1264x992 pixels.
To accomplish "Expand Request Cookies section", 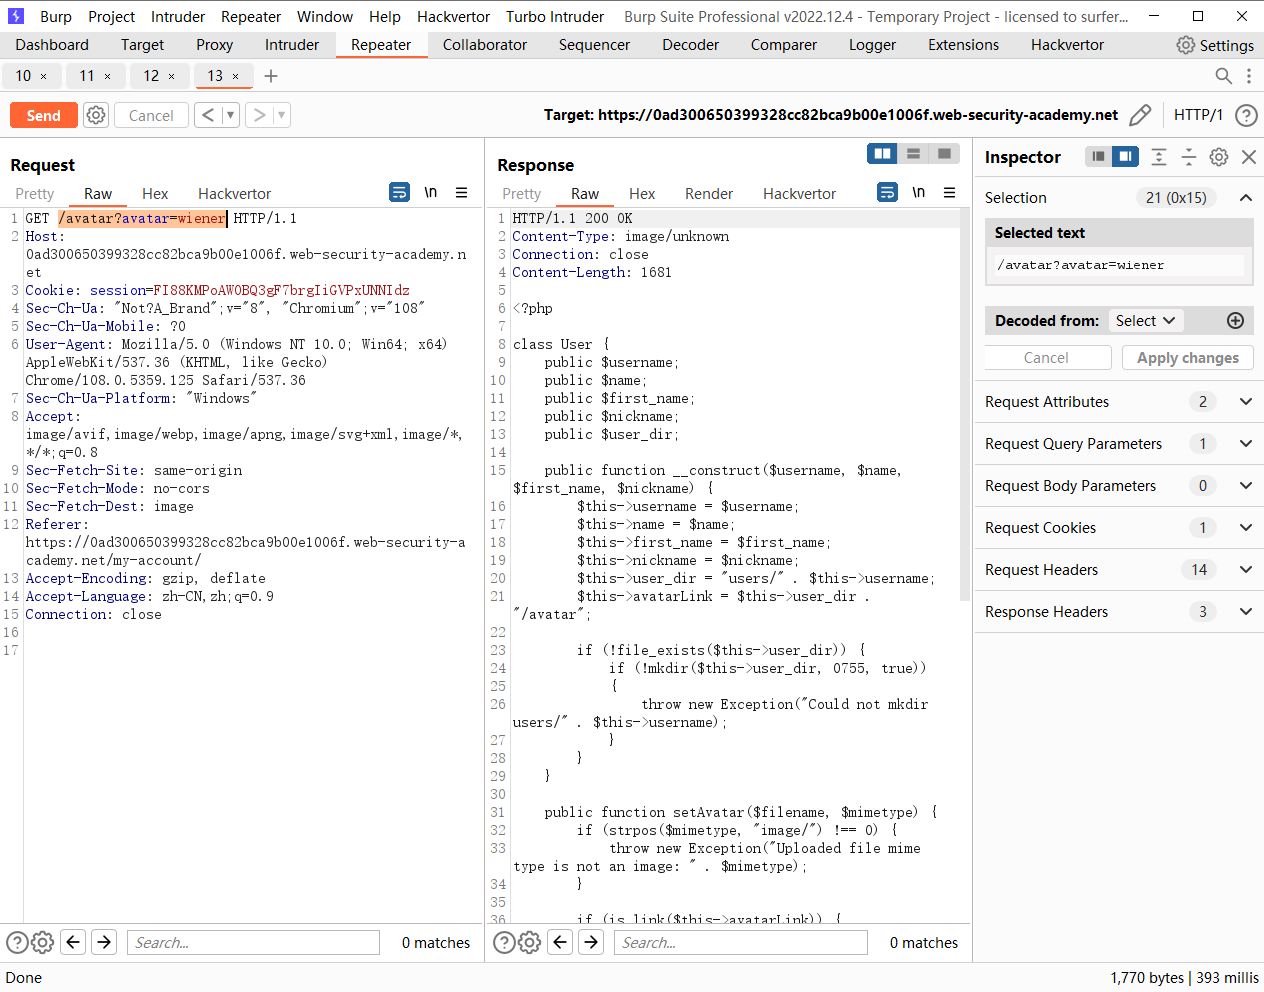I will tap(1246, 528).
